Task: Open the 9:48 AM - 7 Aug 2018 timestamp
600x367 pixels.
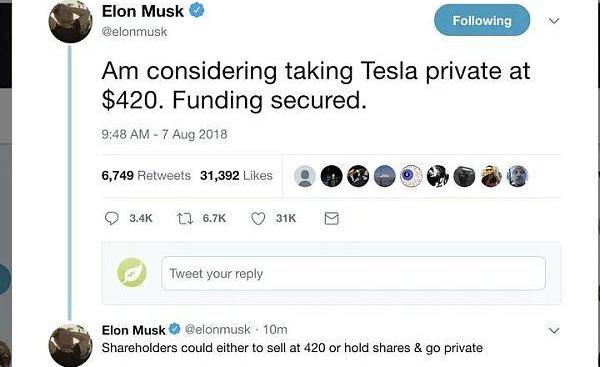Action: pos(164,134)
